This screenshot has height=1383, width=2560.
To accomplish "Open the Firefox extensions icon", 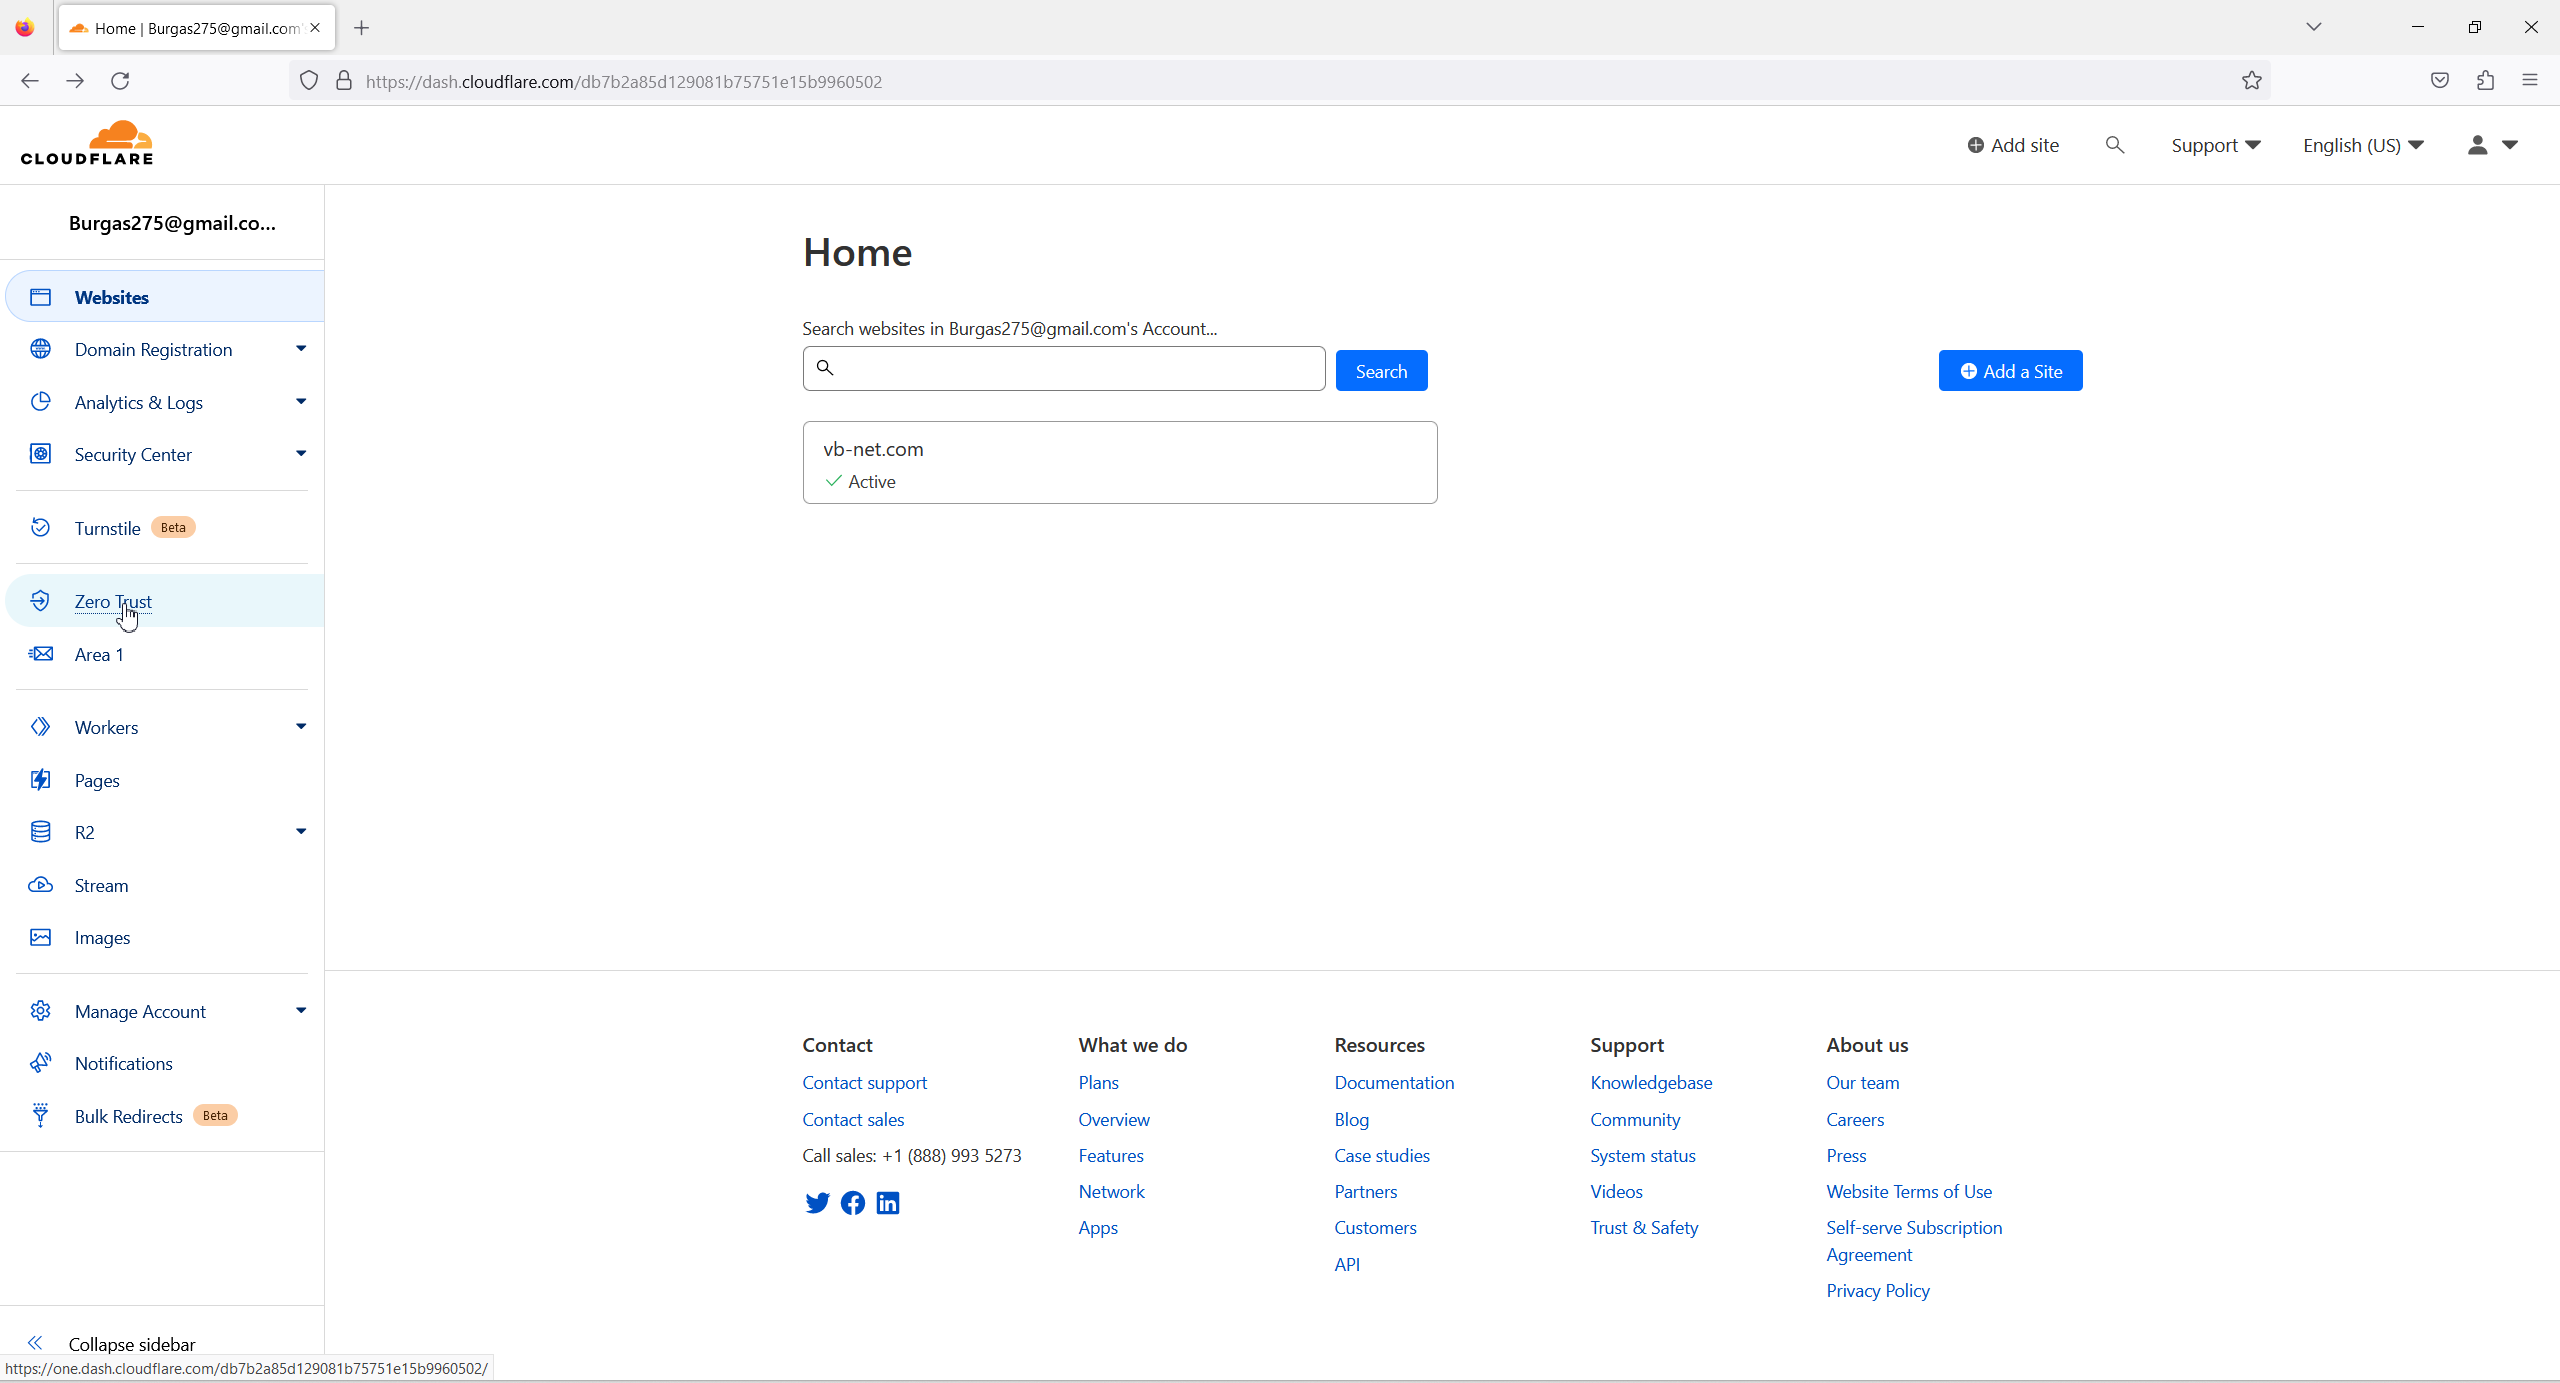I will [2485, 81].
